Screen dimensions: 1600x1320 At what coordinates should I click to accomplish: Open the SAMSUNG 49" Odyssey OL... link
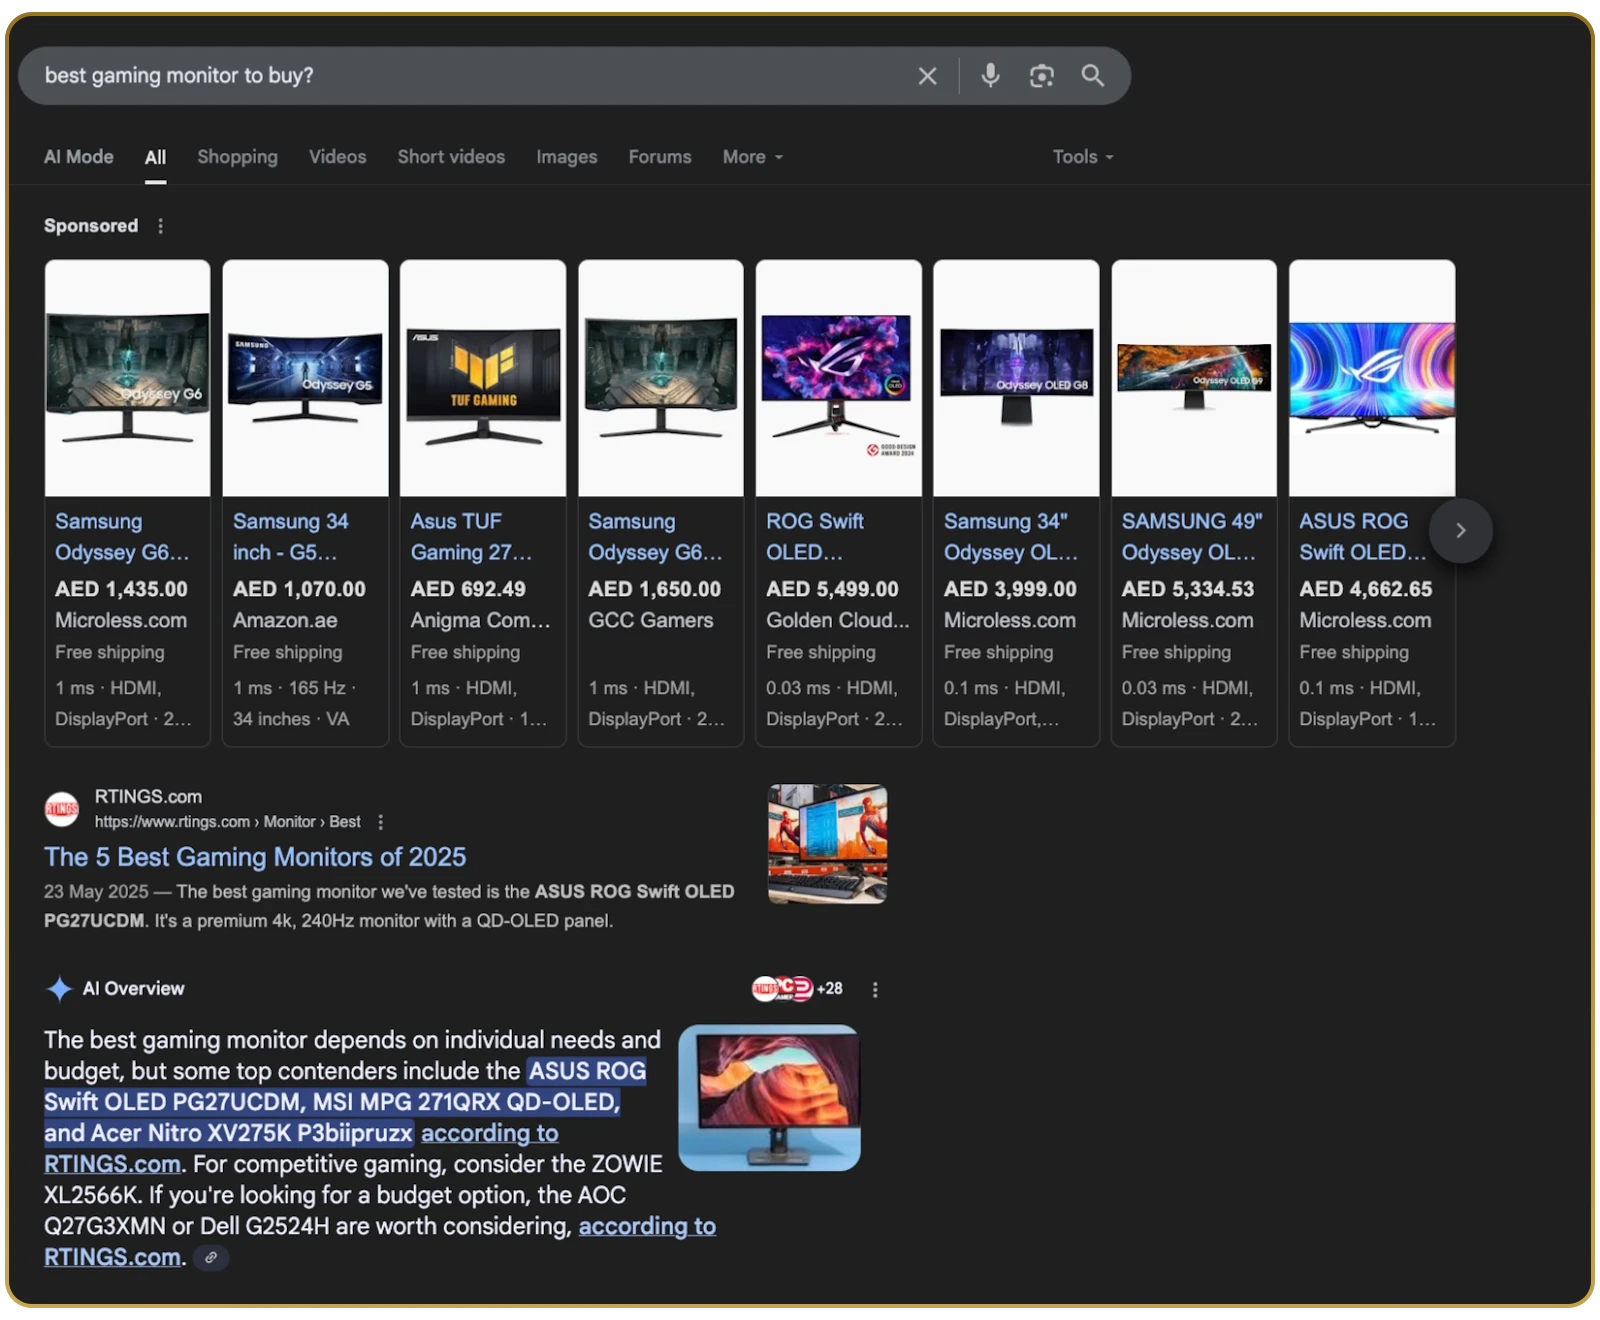click(1192, 537)
